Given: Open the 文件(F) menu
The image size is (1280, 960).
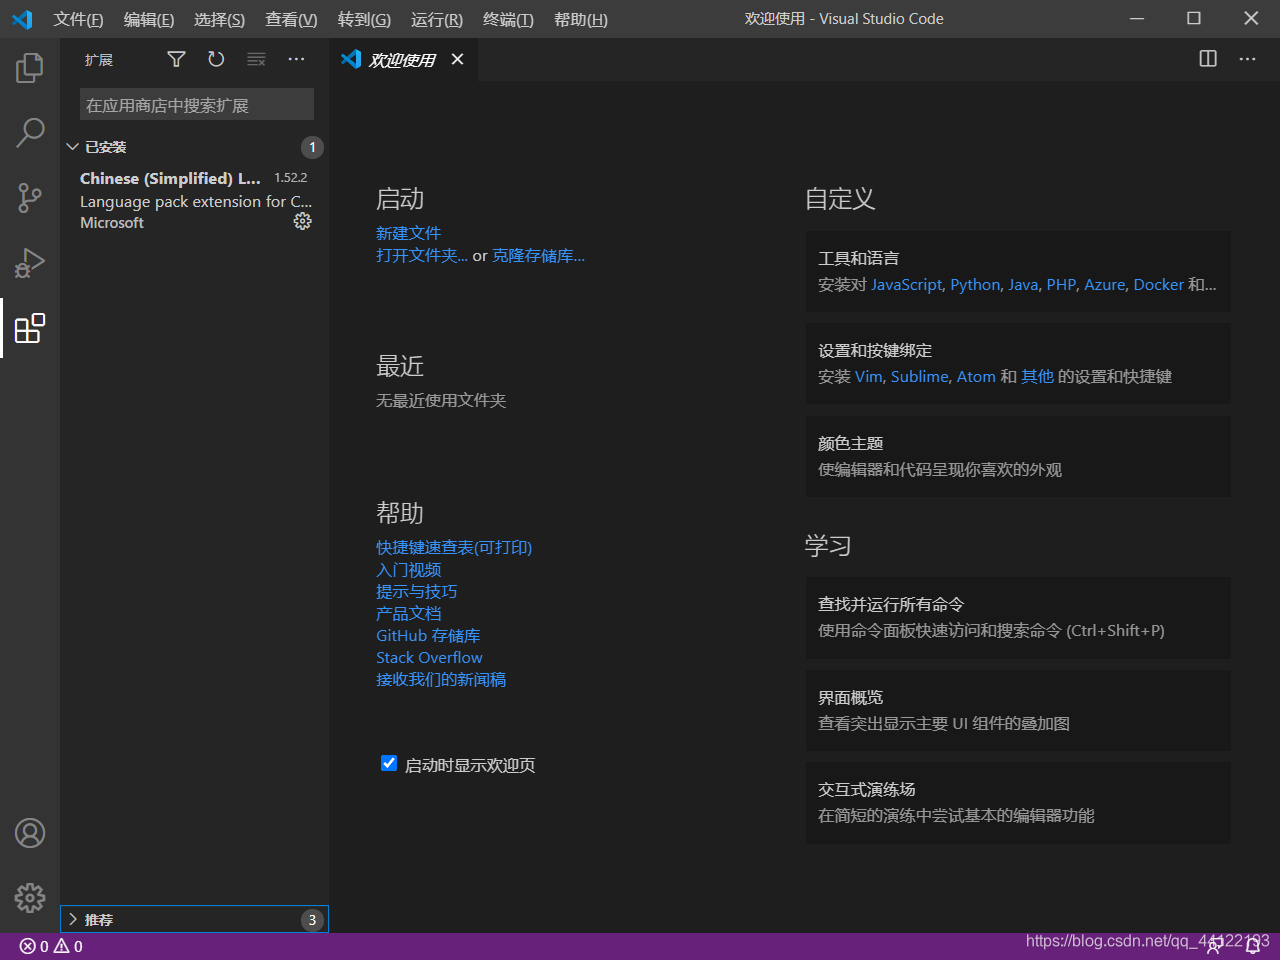Looking at the screenshot, I should 78,19.
